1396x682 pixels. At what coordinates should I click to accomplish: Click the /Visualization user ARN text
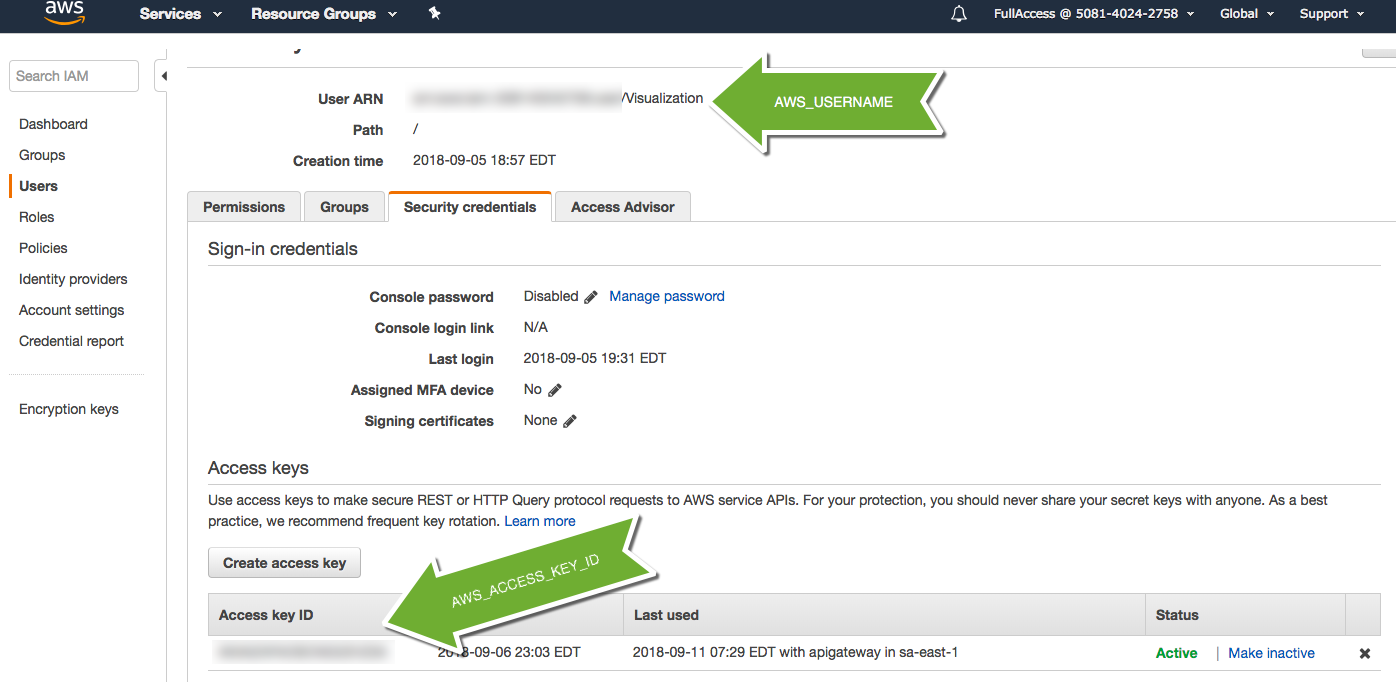(662, 98)
